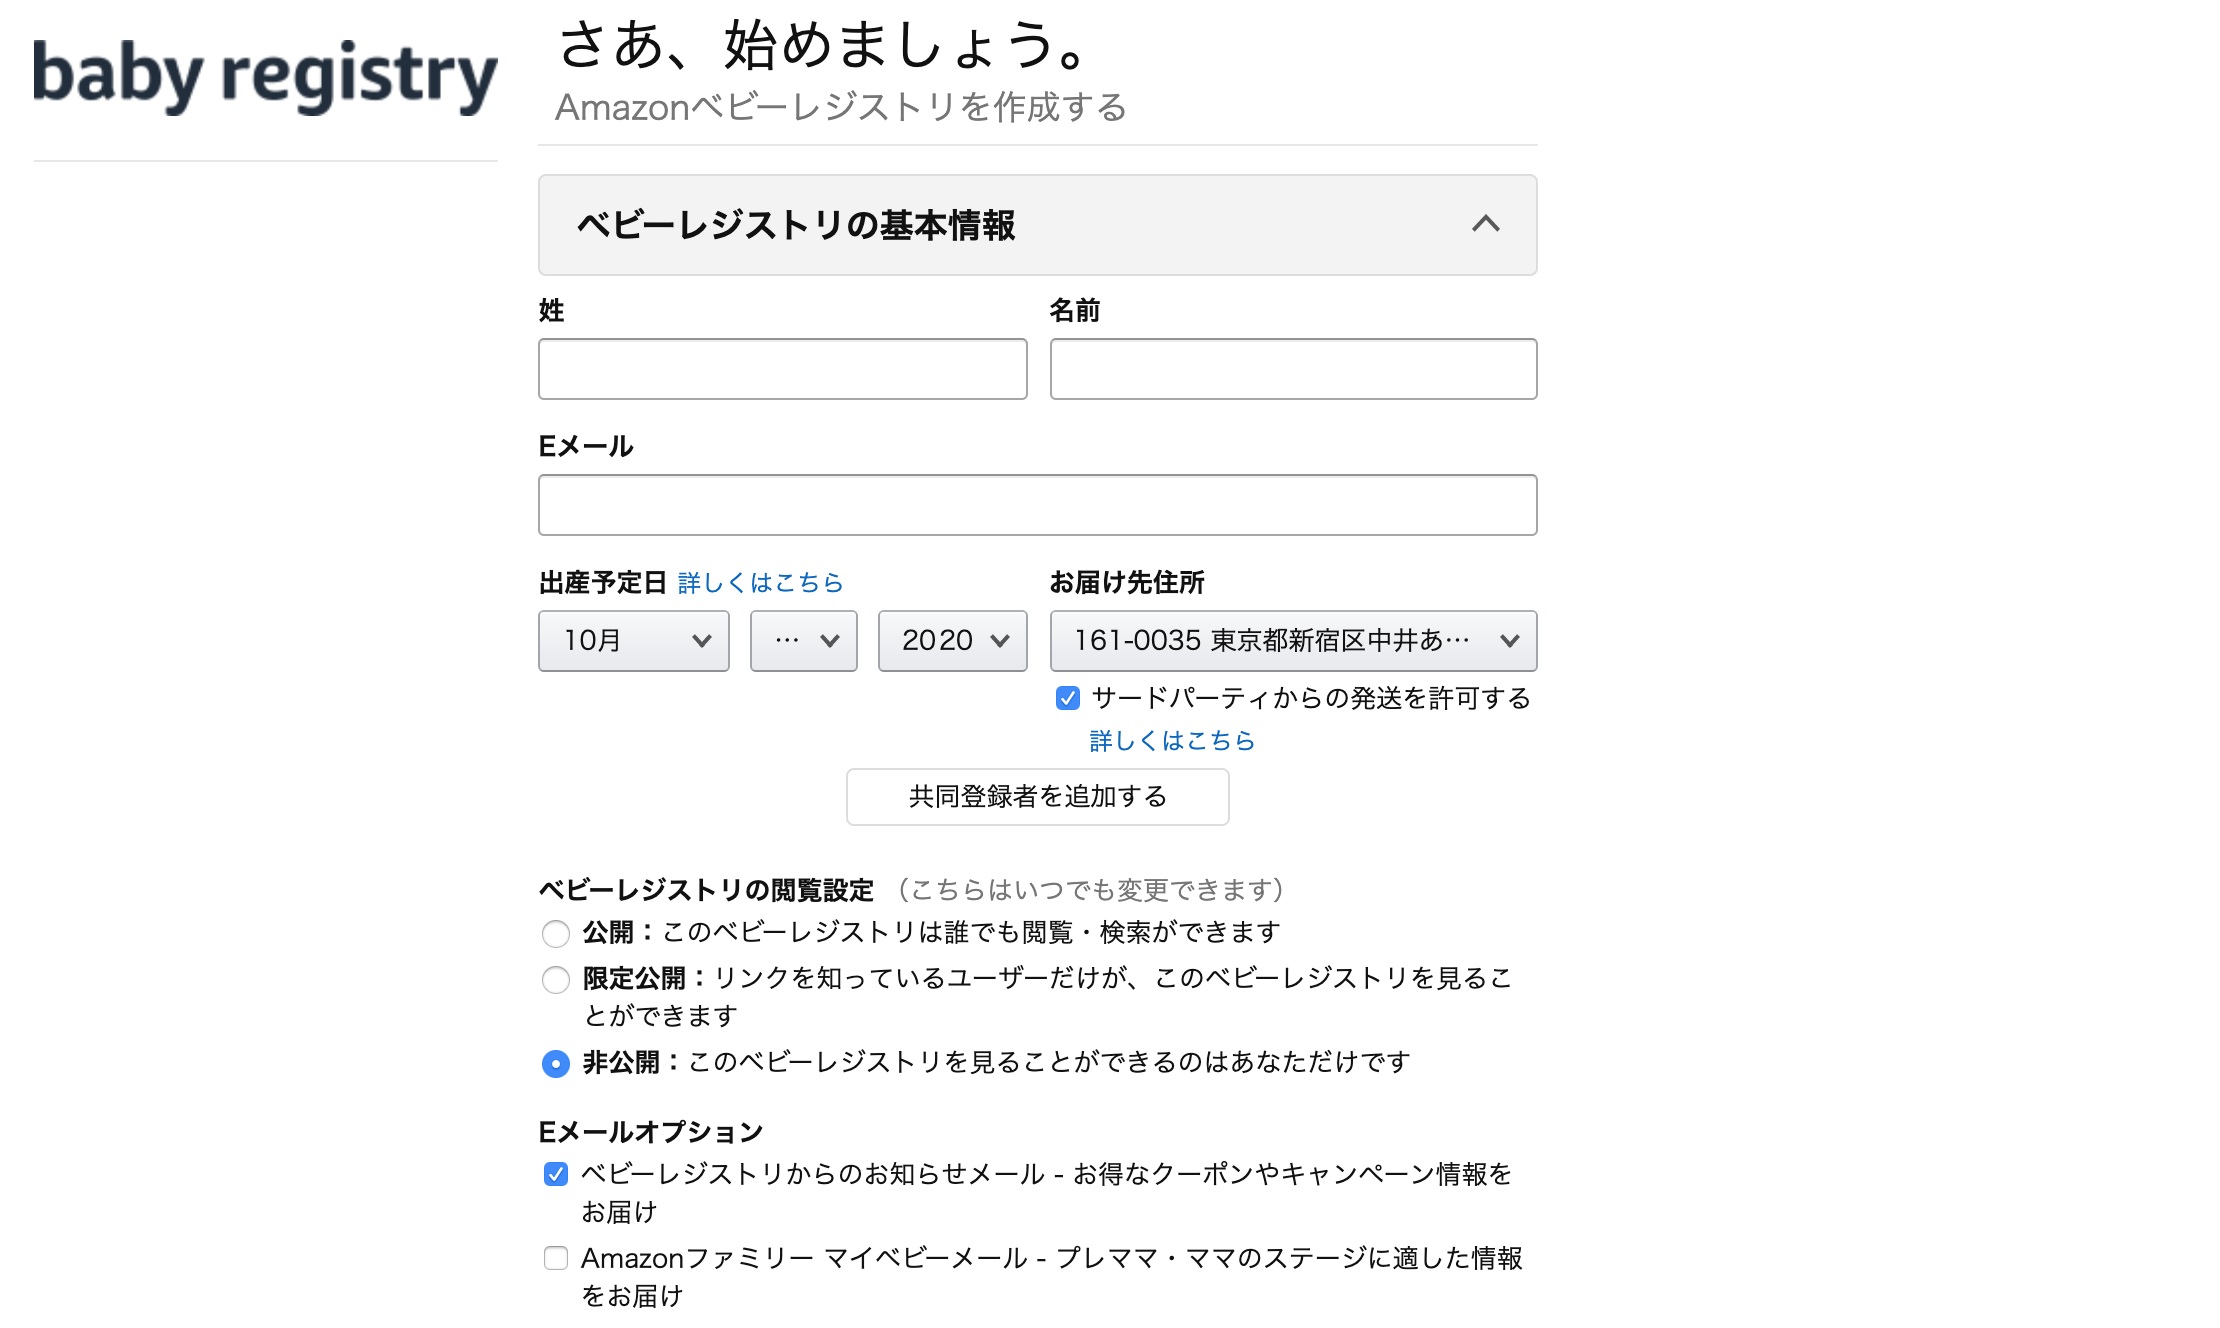This screenshot has height=1328, width=2220.
Task: Click ベビーレジストリの基本情報 section header
Action: 1038,225
